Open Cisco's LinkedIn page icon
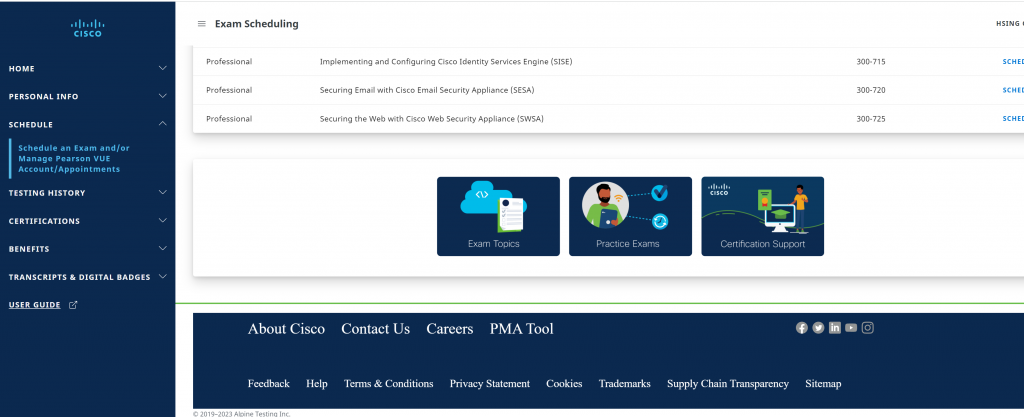 pos(835,328)
